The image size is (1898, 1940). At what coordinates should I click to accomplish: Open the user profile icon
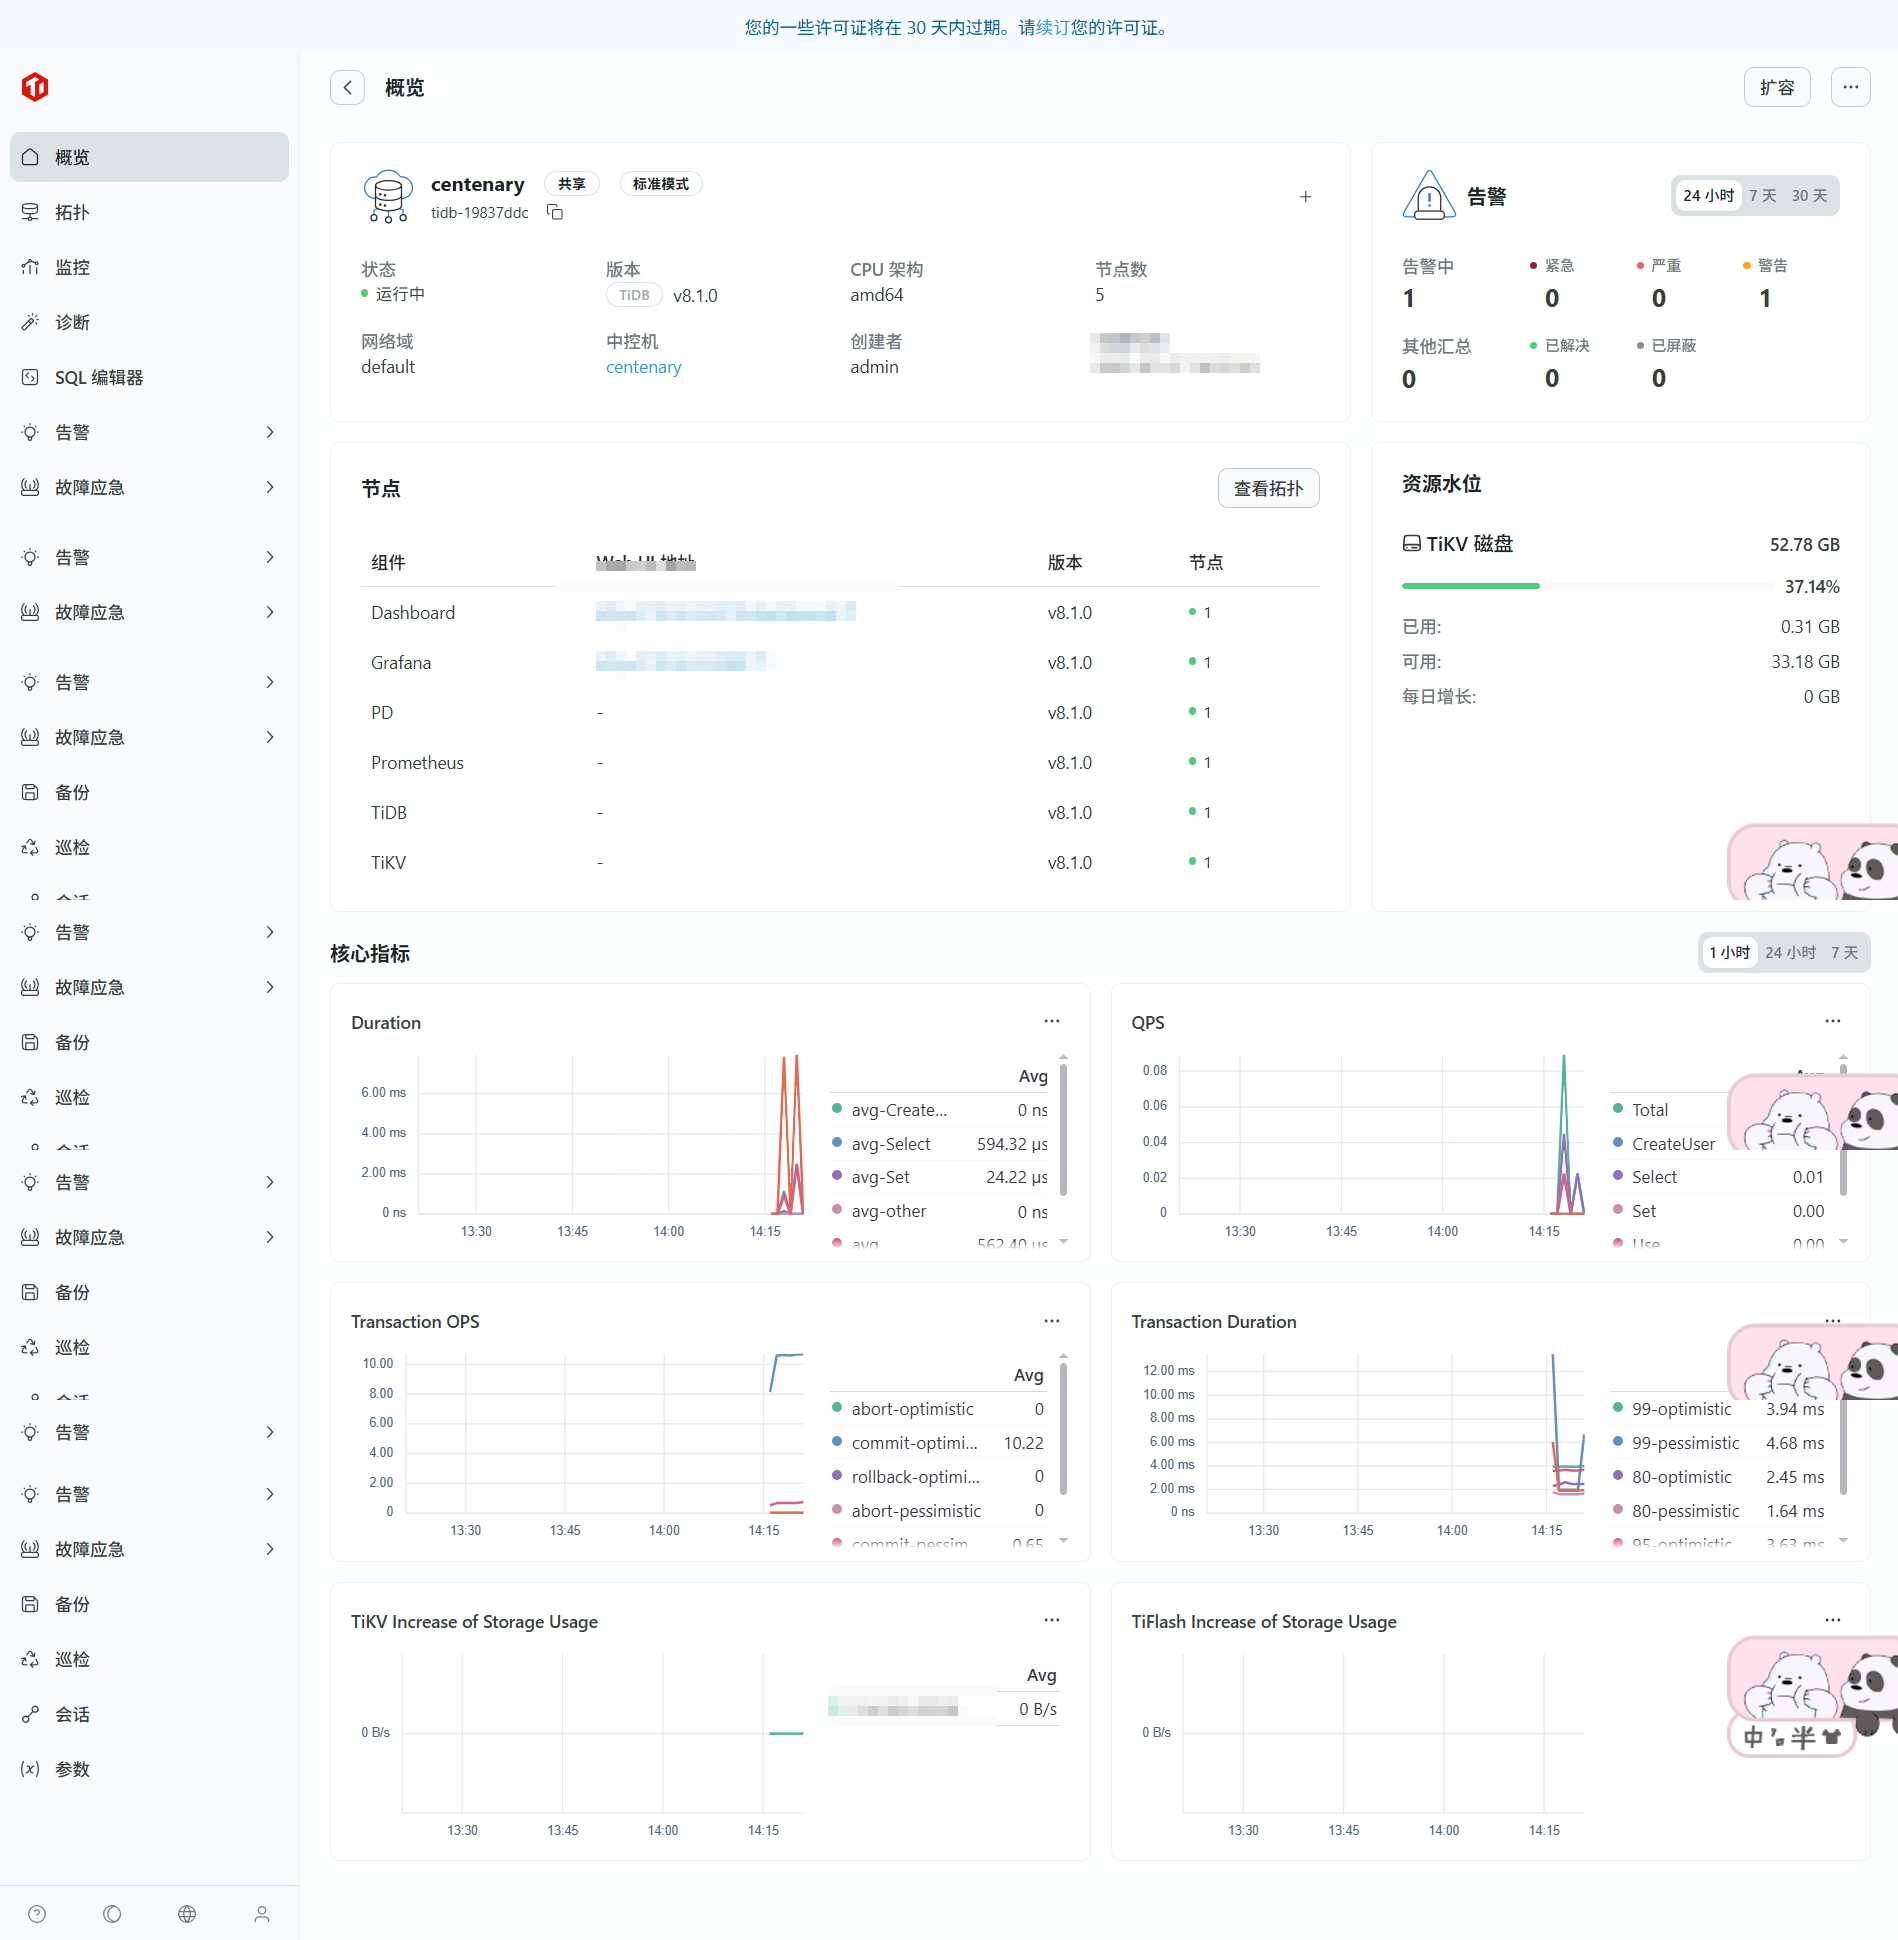point(262,1914)
